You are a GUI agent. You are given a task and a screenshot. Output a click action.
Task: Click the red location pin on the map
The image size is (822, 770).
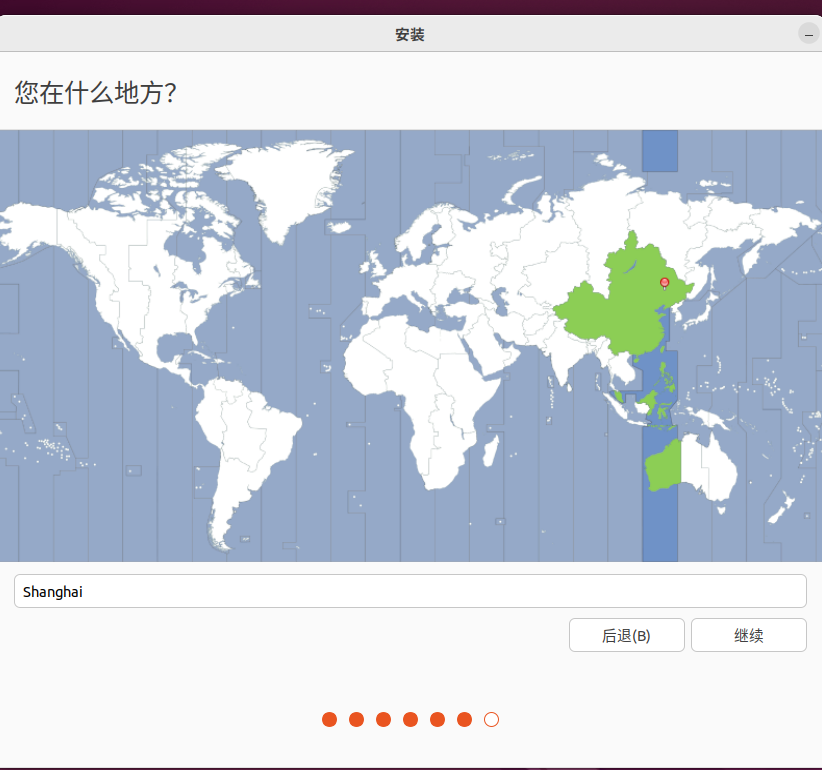coord(664,284)
